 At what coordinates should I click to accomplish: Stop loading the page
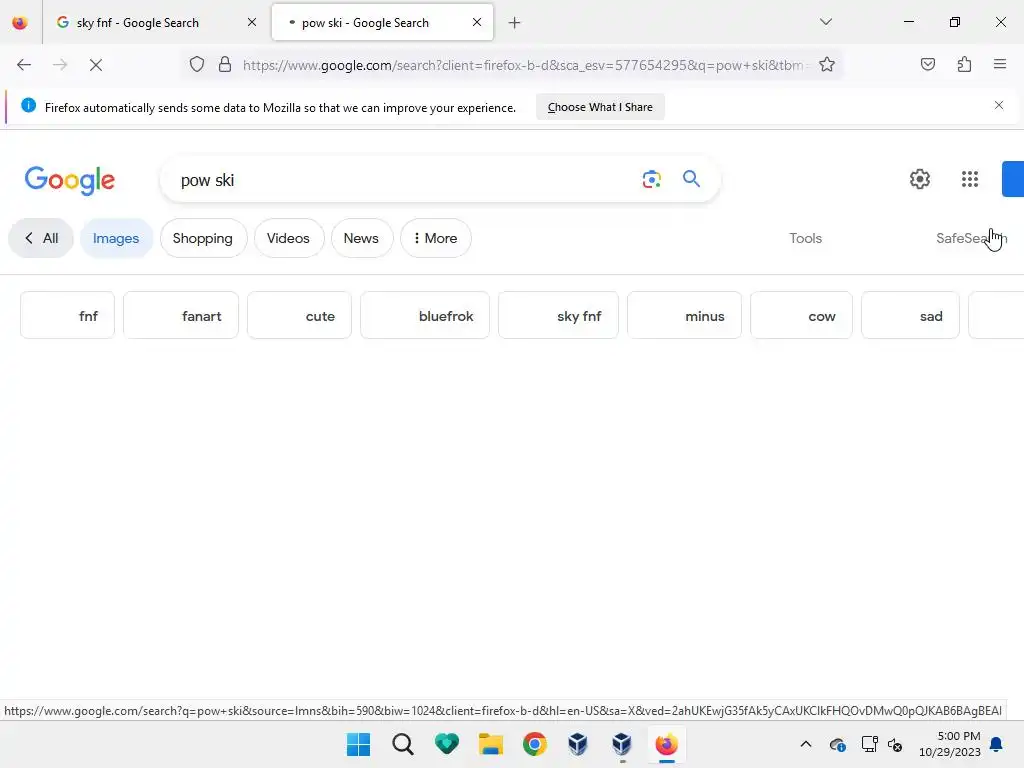96,65
